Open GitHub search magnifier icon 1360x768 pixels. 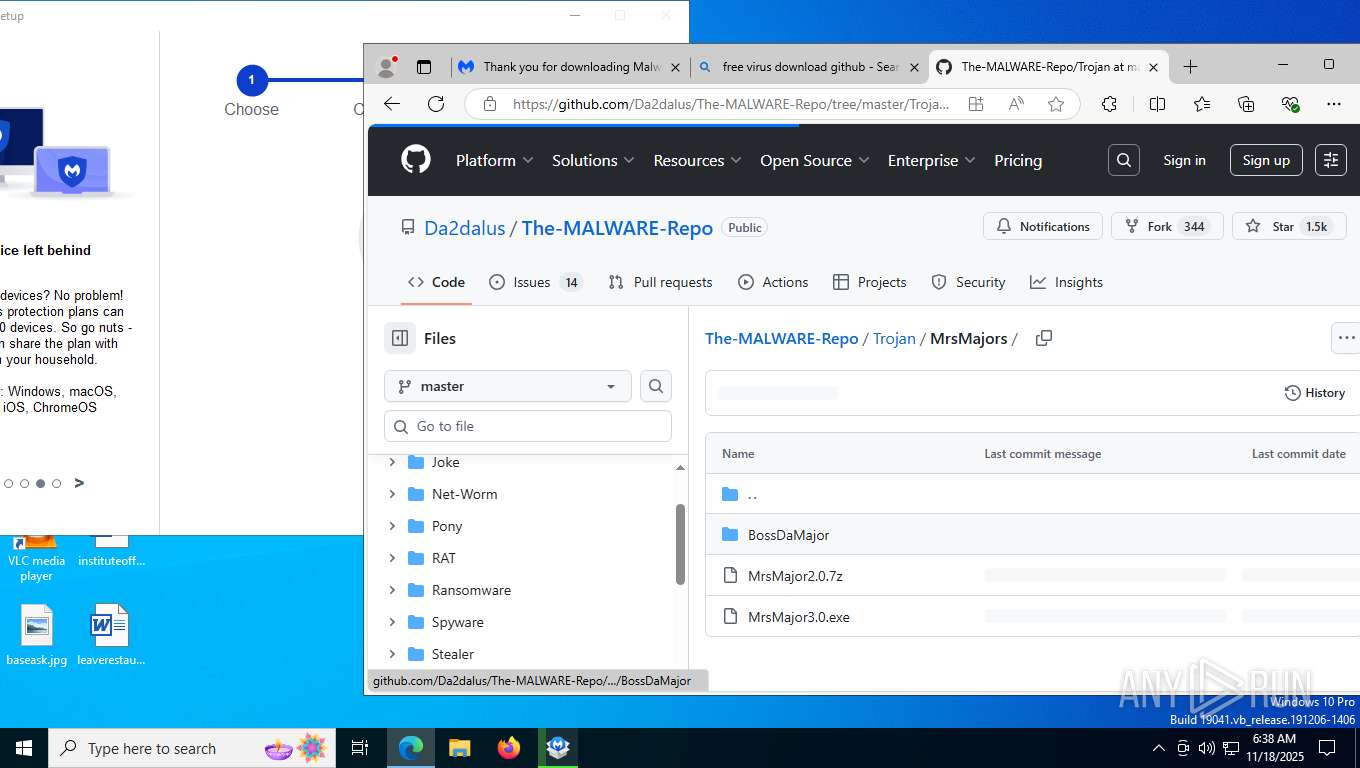1124,160
